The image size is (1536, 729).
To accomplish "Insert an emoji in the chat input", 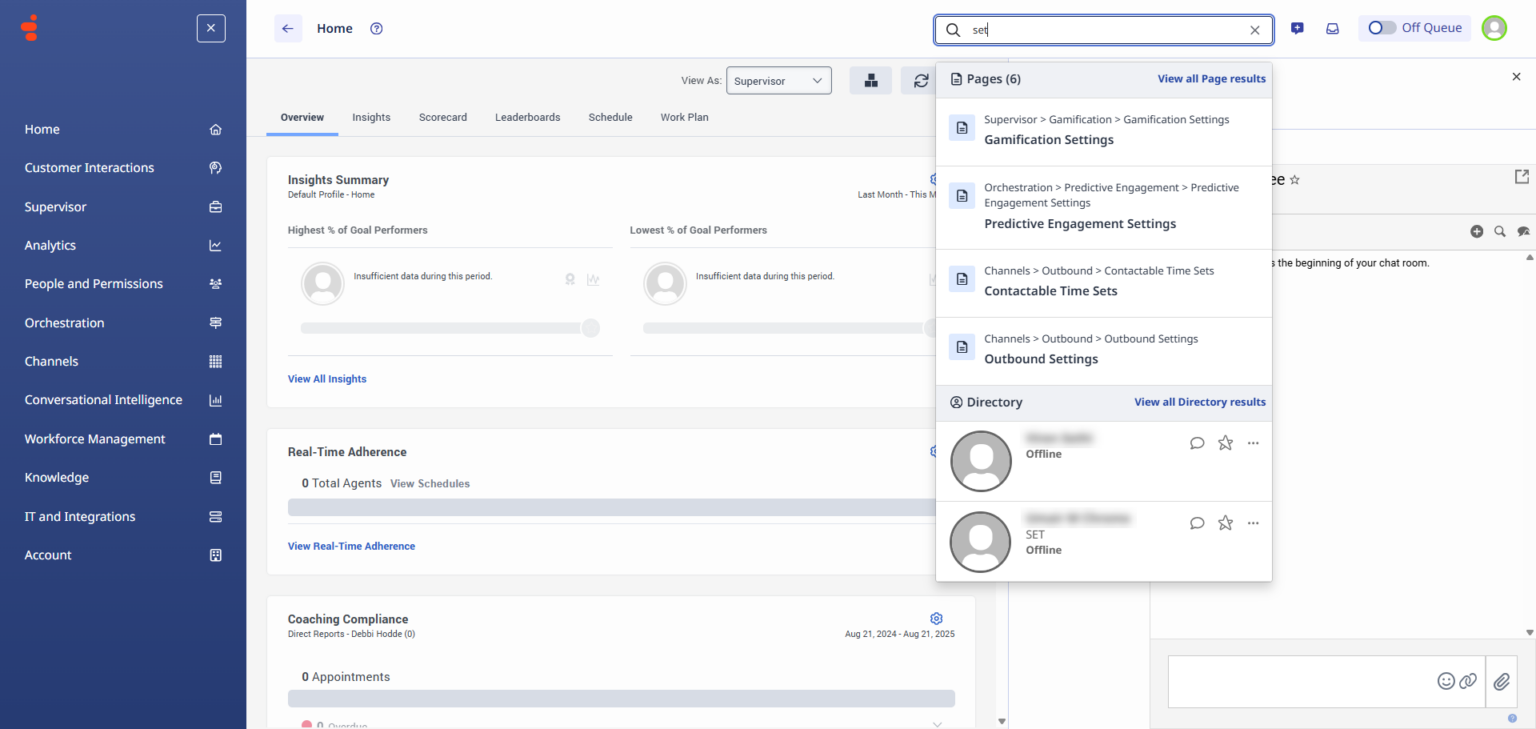I will point(1446,681).
